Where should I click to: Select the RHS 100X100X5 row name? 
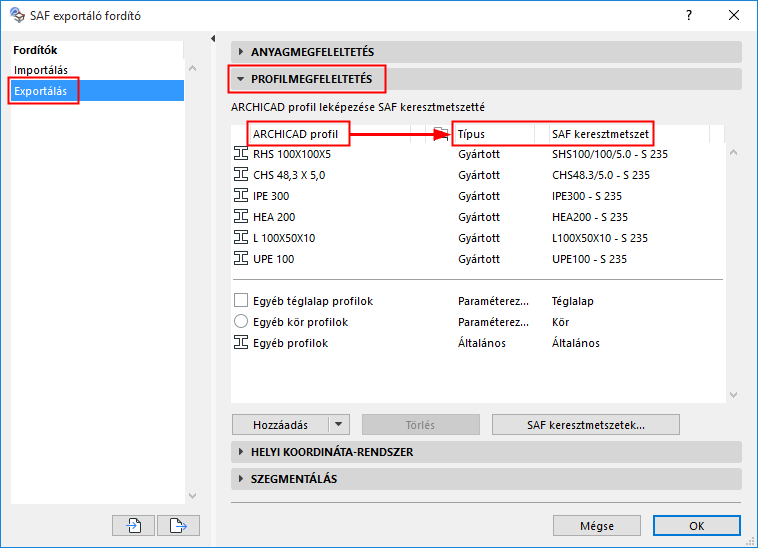292,154
